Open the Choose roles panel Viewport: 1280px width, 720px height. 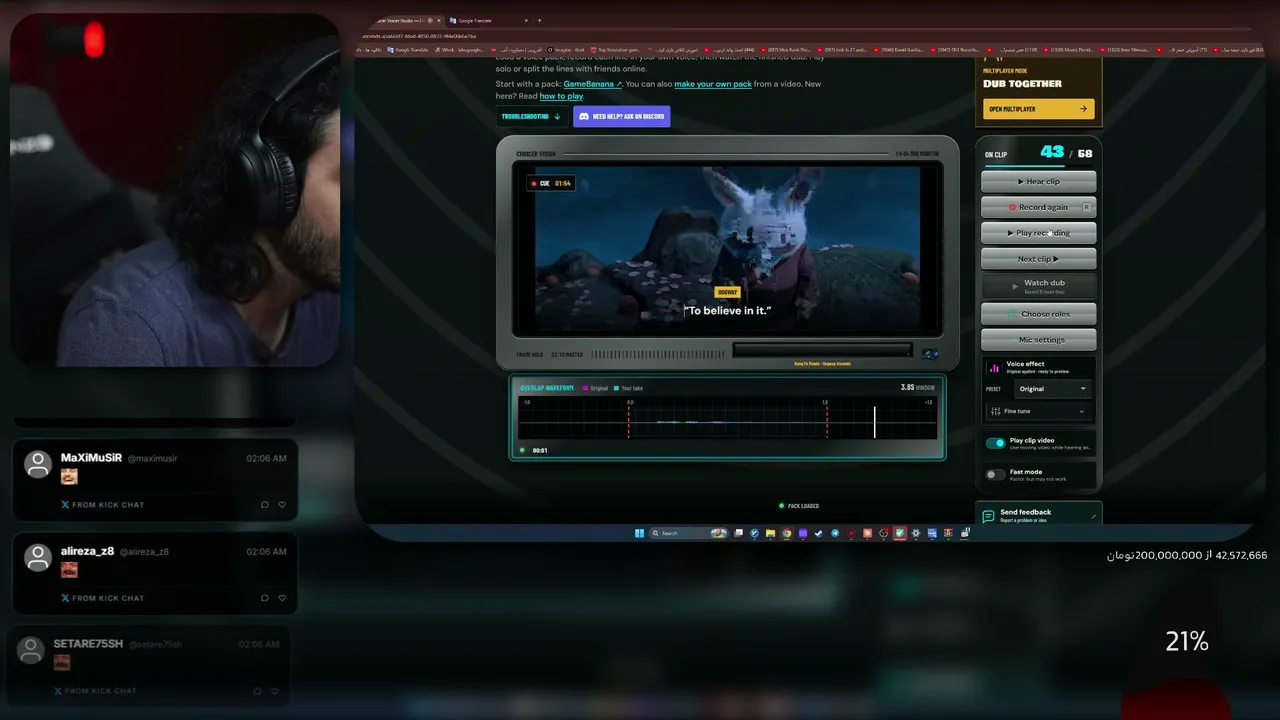coord(1038,314)
